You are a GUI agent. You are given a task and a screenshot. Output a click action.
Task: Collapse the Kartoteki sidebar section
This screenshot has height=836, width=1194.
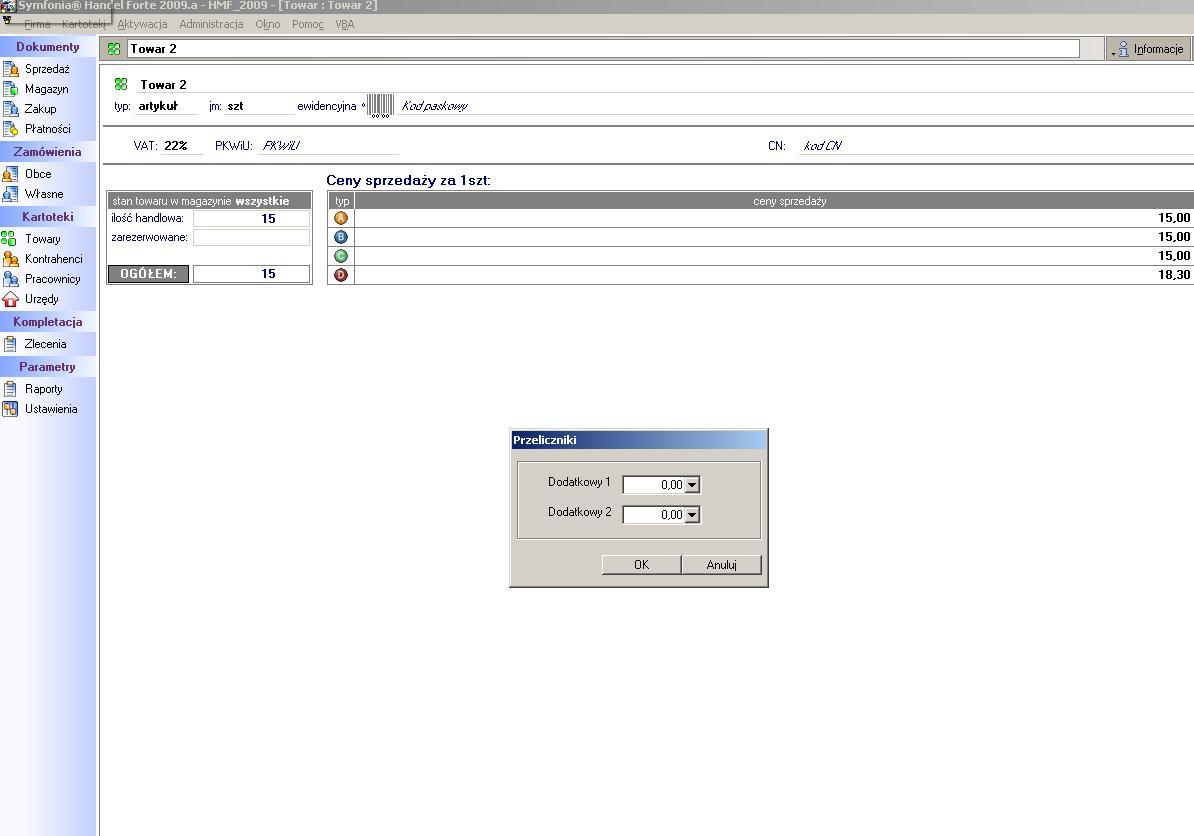(x=48, y=216)
